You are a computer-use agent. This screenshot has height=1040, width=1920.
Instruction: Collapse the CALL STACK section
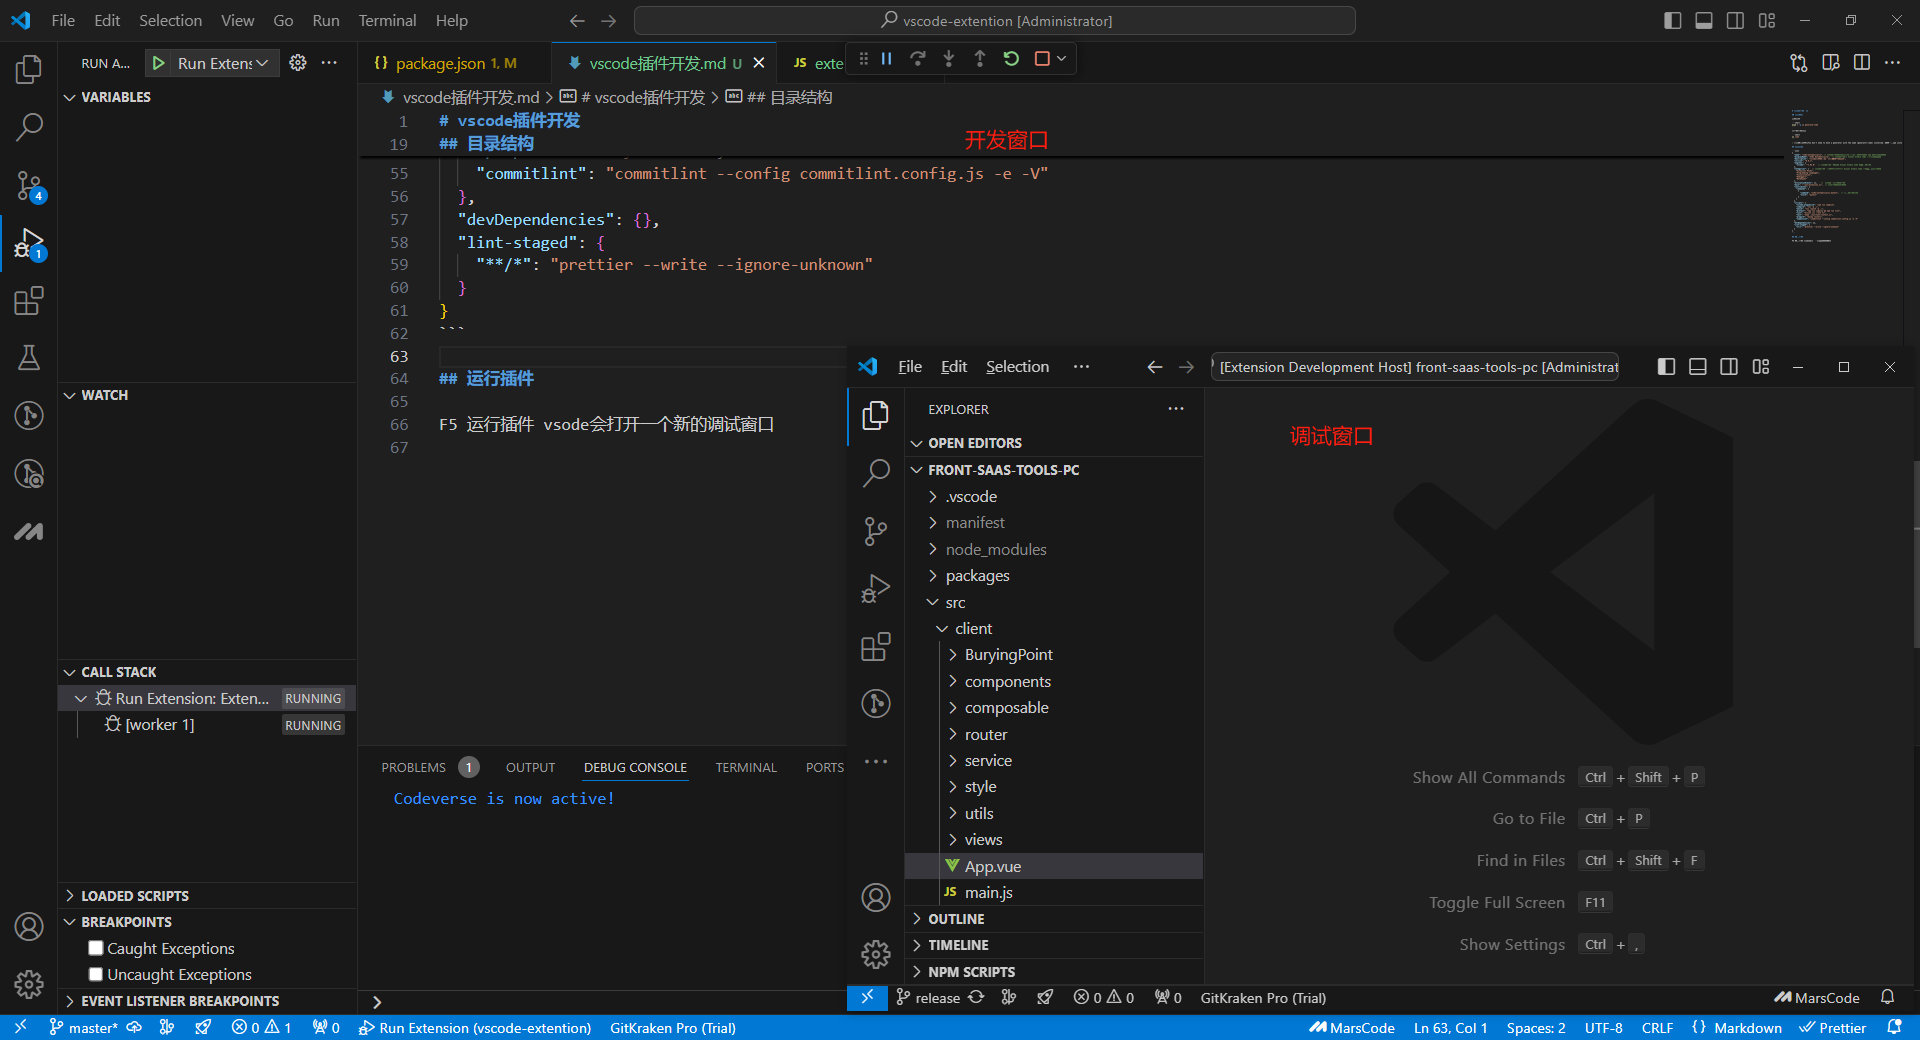pyautogui.click(x=208, y=672)
